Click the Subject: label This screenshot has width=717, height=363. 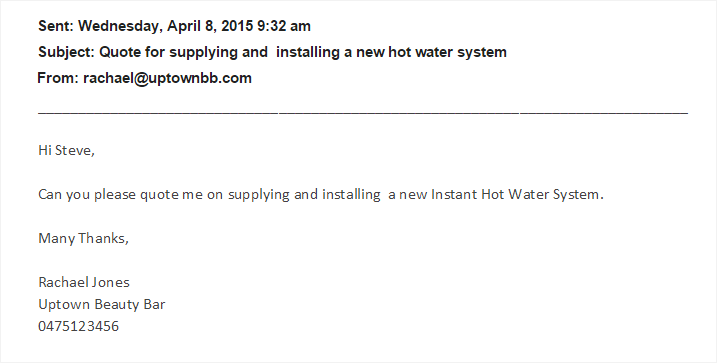coord(66,52)
